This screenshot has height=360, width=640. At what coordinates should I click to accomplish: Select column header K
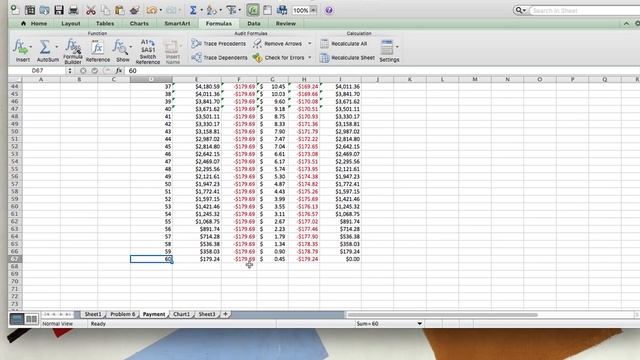[409, 79]
